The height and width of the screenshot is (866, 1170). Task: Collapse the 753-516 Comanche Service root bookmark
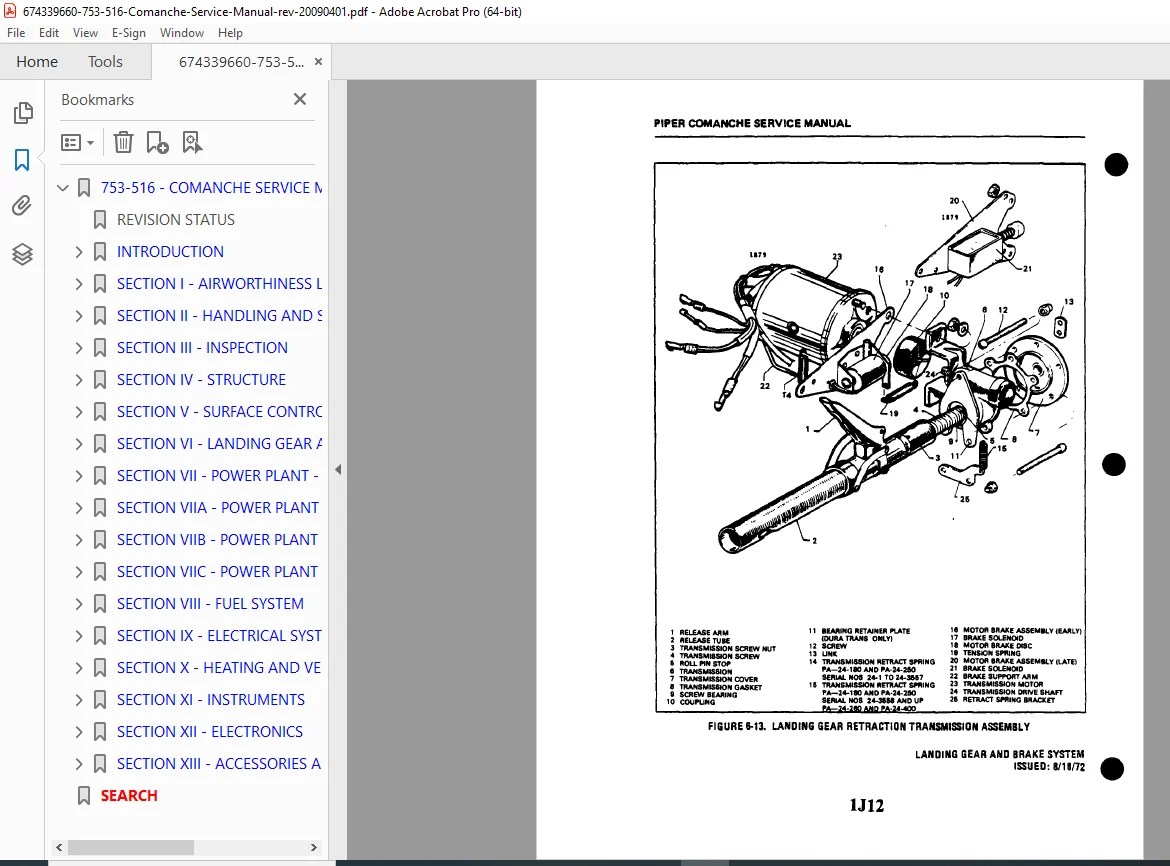pos(63,188)
